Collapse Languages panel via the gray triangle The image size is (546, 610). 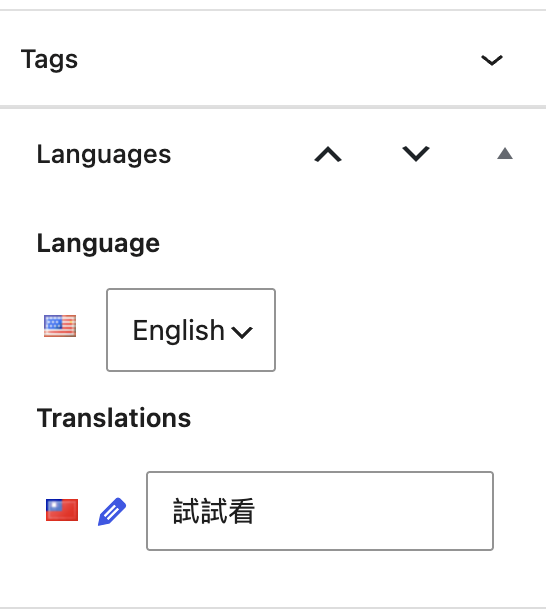click(x=505, y=154)
